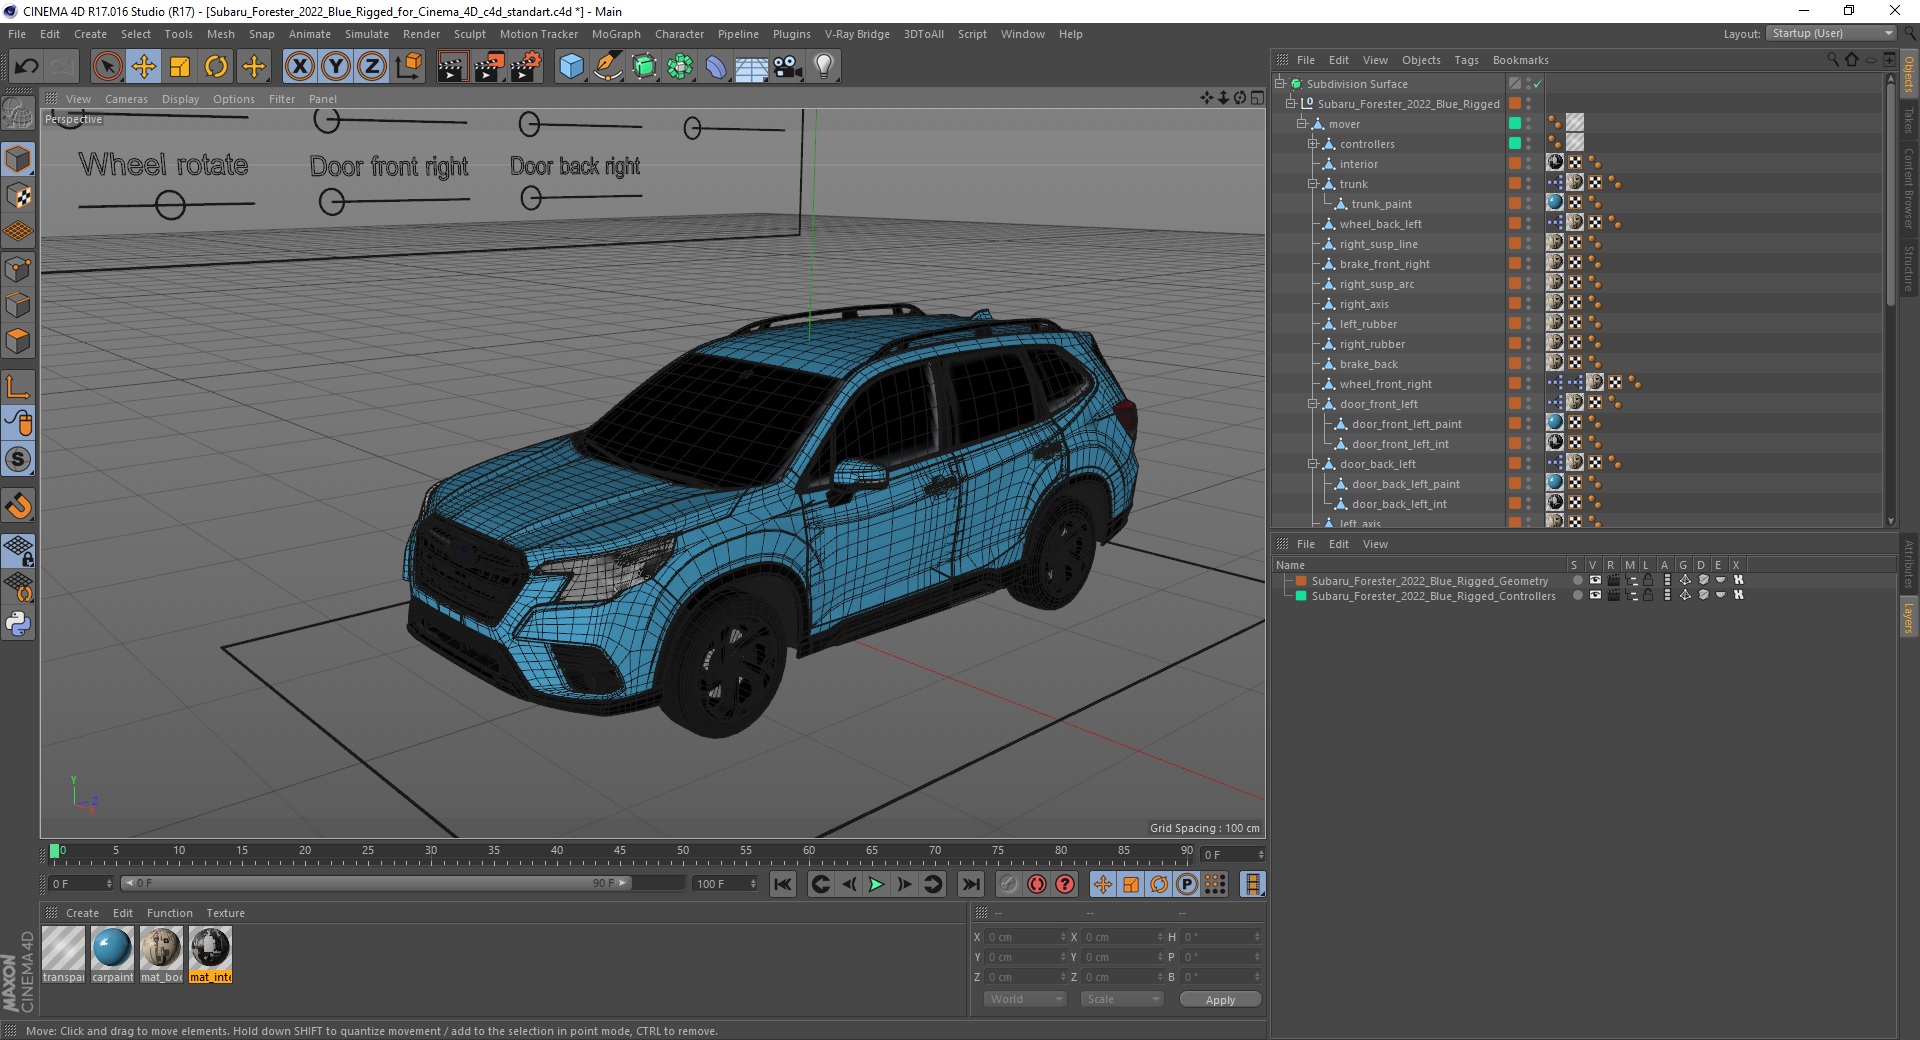
Task: Open the spline pen tool
Action: (x=607, y=67)
